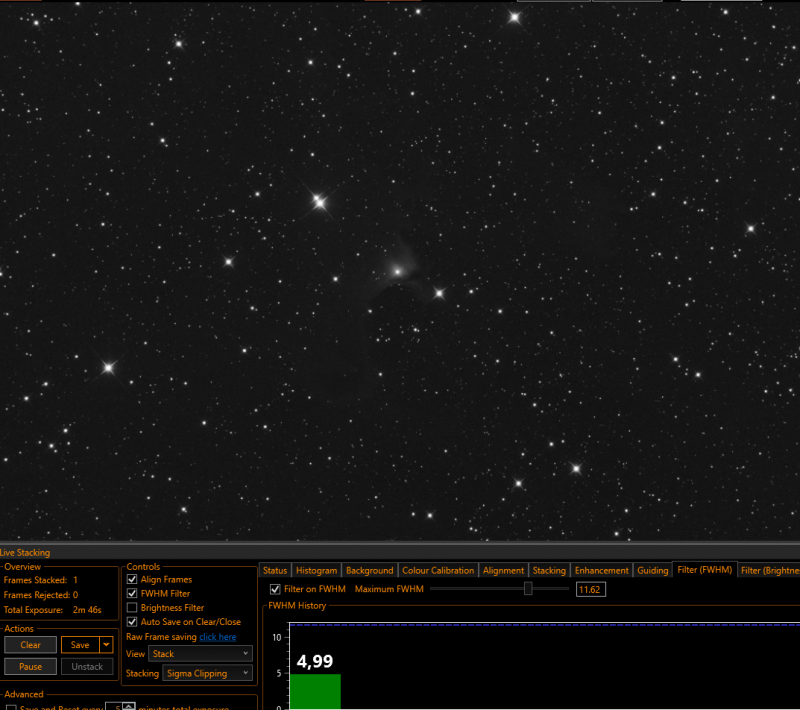
Task: Click the 4,99 FWHM value label
Action: (315, 662)
